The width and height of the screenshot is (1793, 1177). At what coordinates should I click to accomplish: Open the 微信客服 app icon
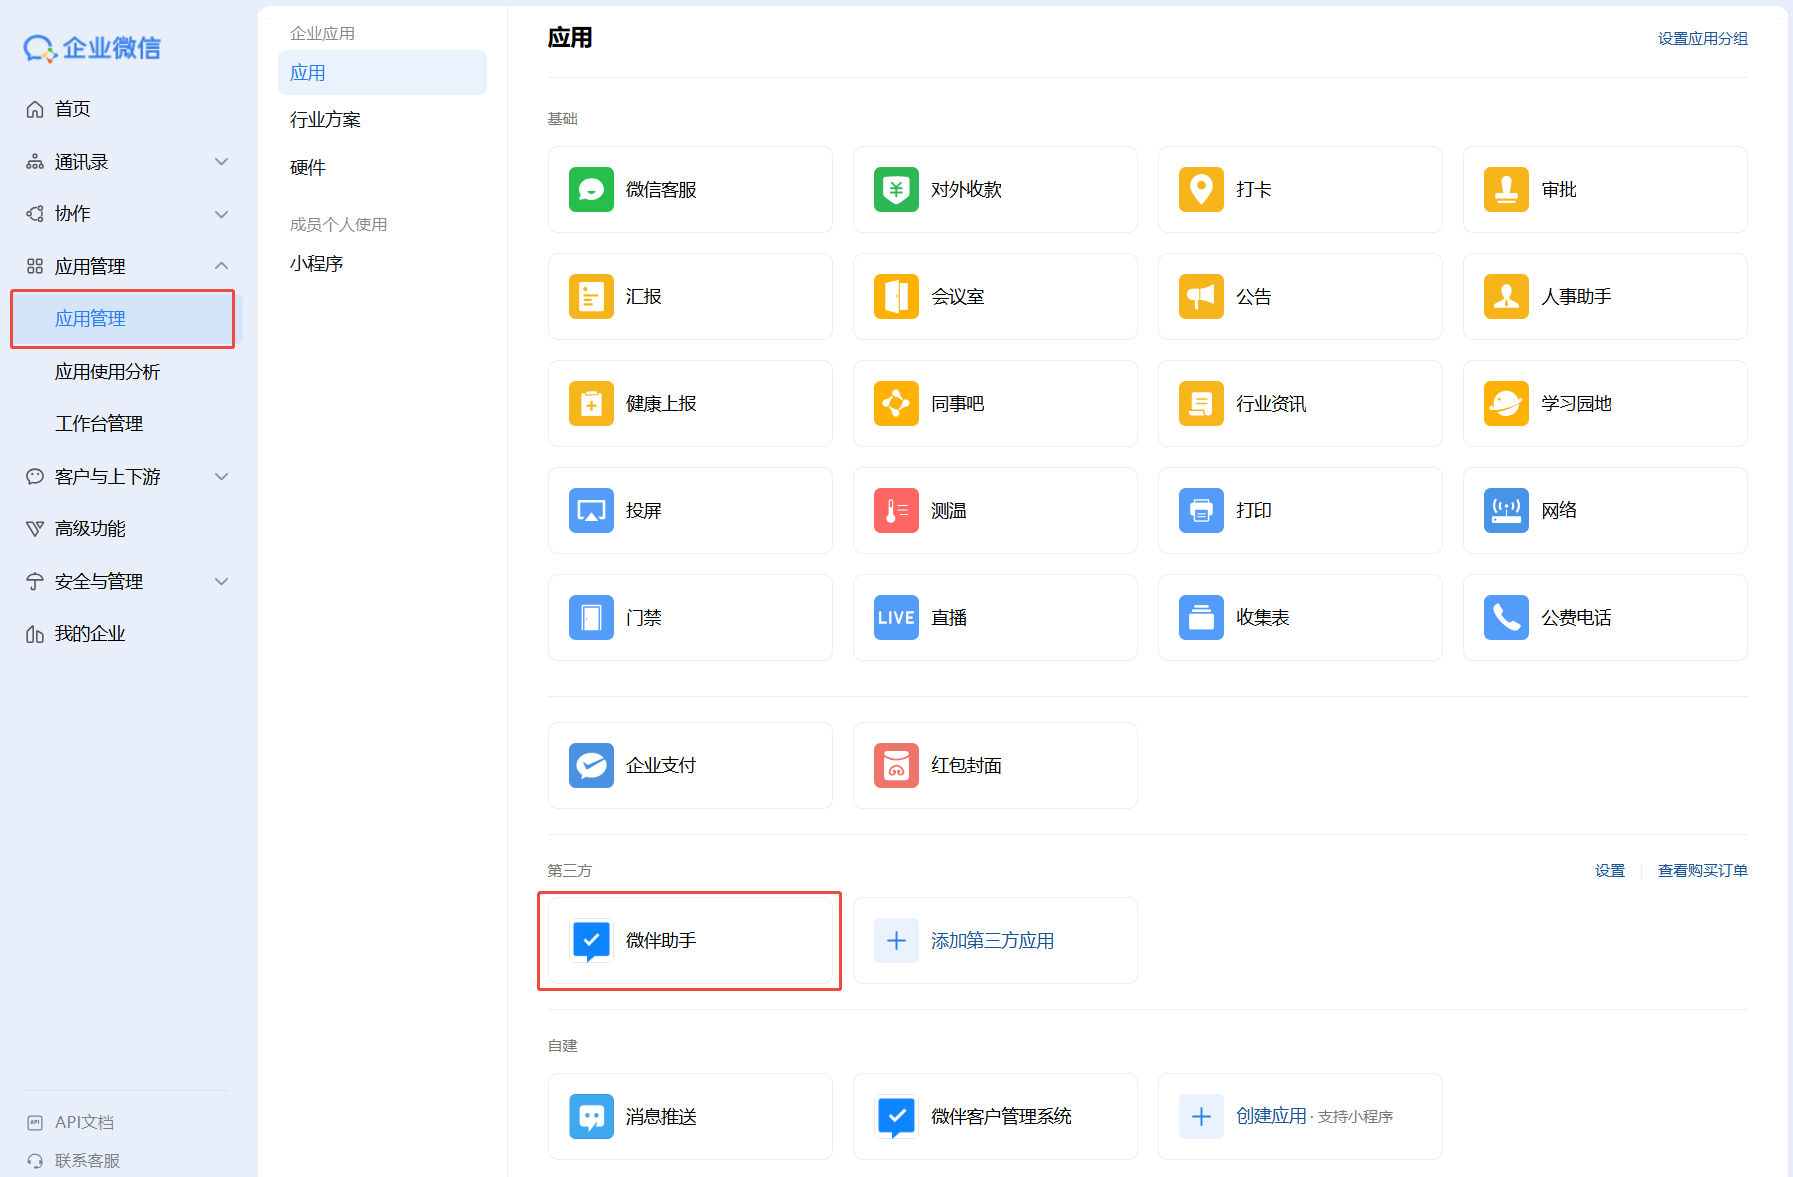tap(591, 190)
